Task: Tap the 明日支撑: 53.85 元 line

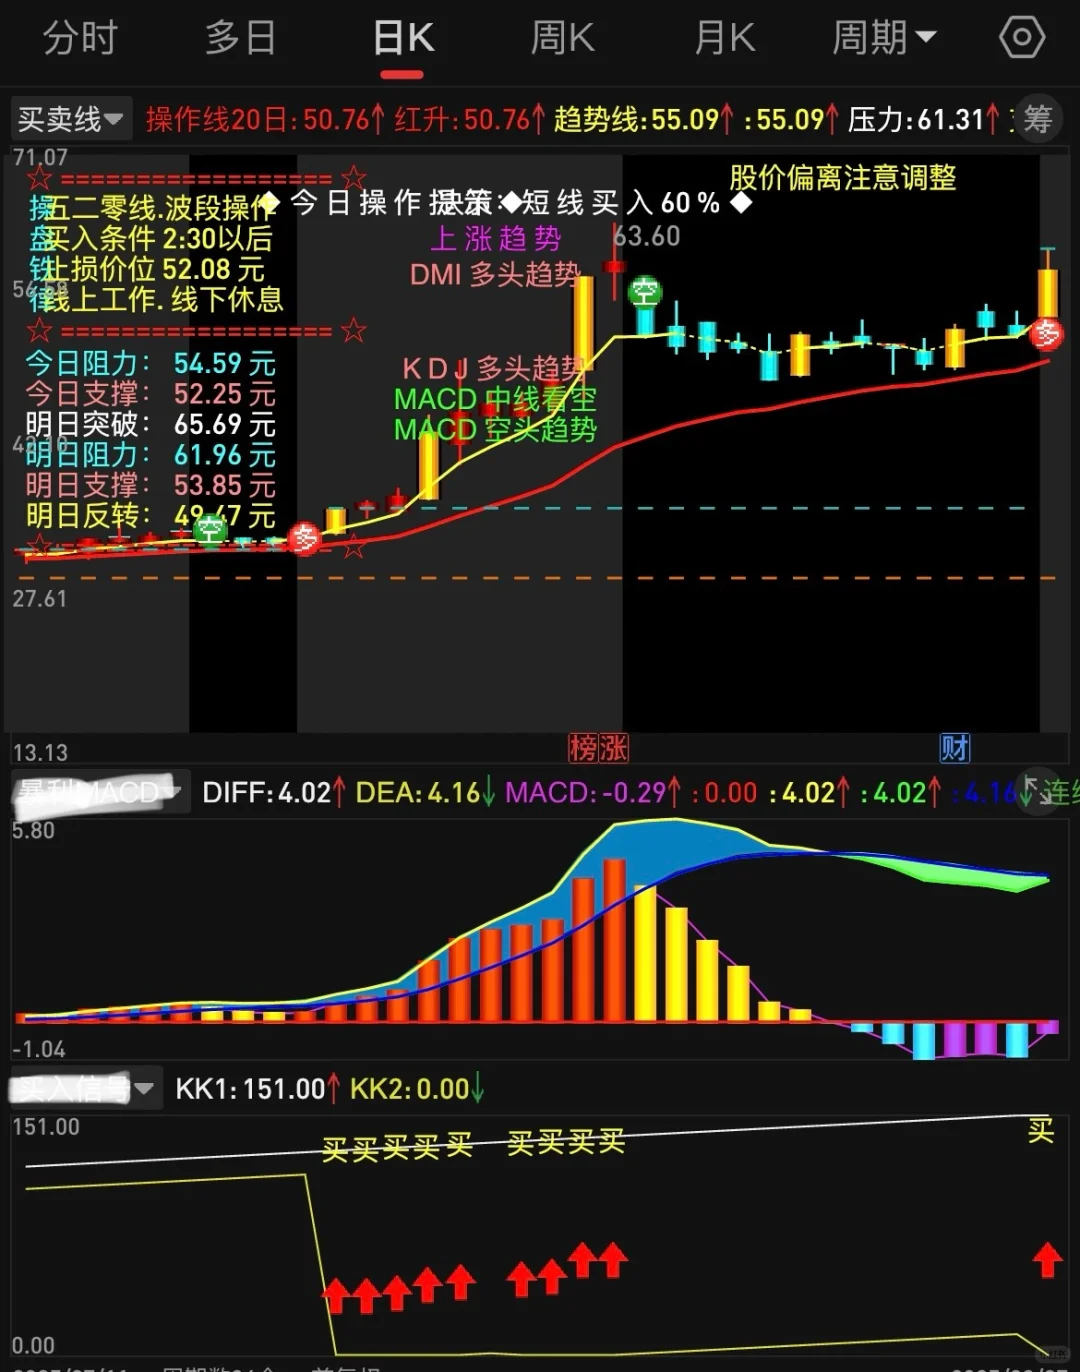Action: [150, 485]
